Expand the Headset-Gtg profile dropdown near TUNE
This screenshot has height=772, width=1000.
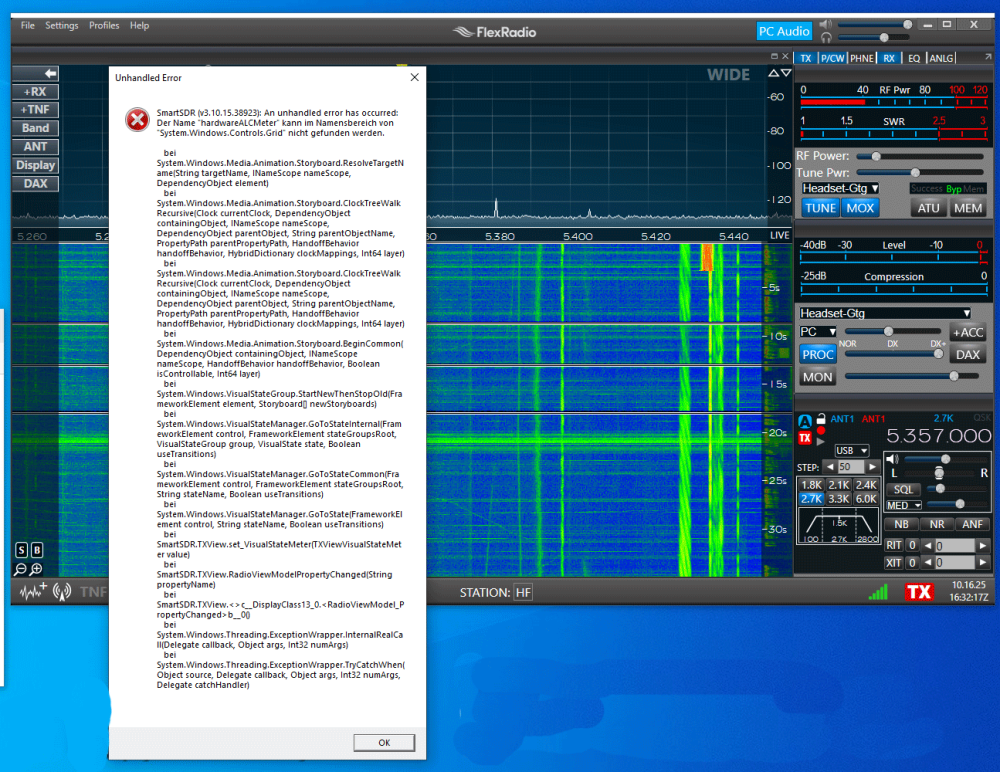click(840, 188)
